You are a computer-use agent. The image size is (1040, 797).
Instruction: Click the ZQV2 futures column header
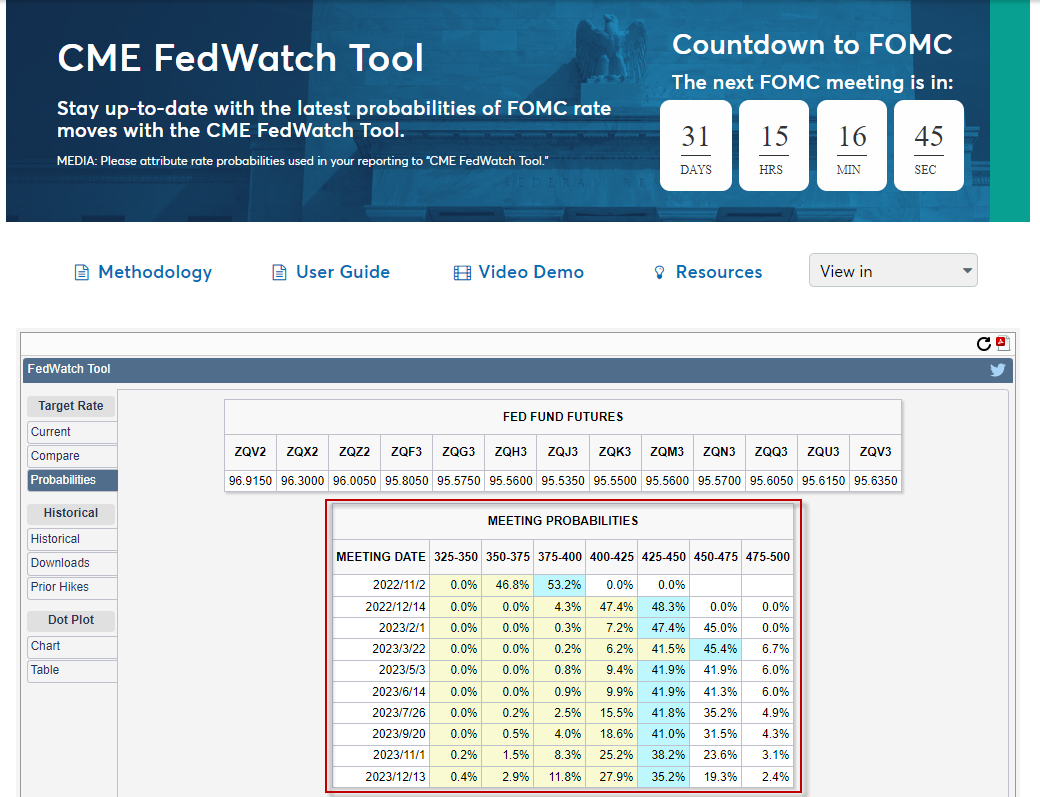point(250,452)
